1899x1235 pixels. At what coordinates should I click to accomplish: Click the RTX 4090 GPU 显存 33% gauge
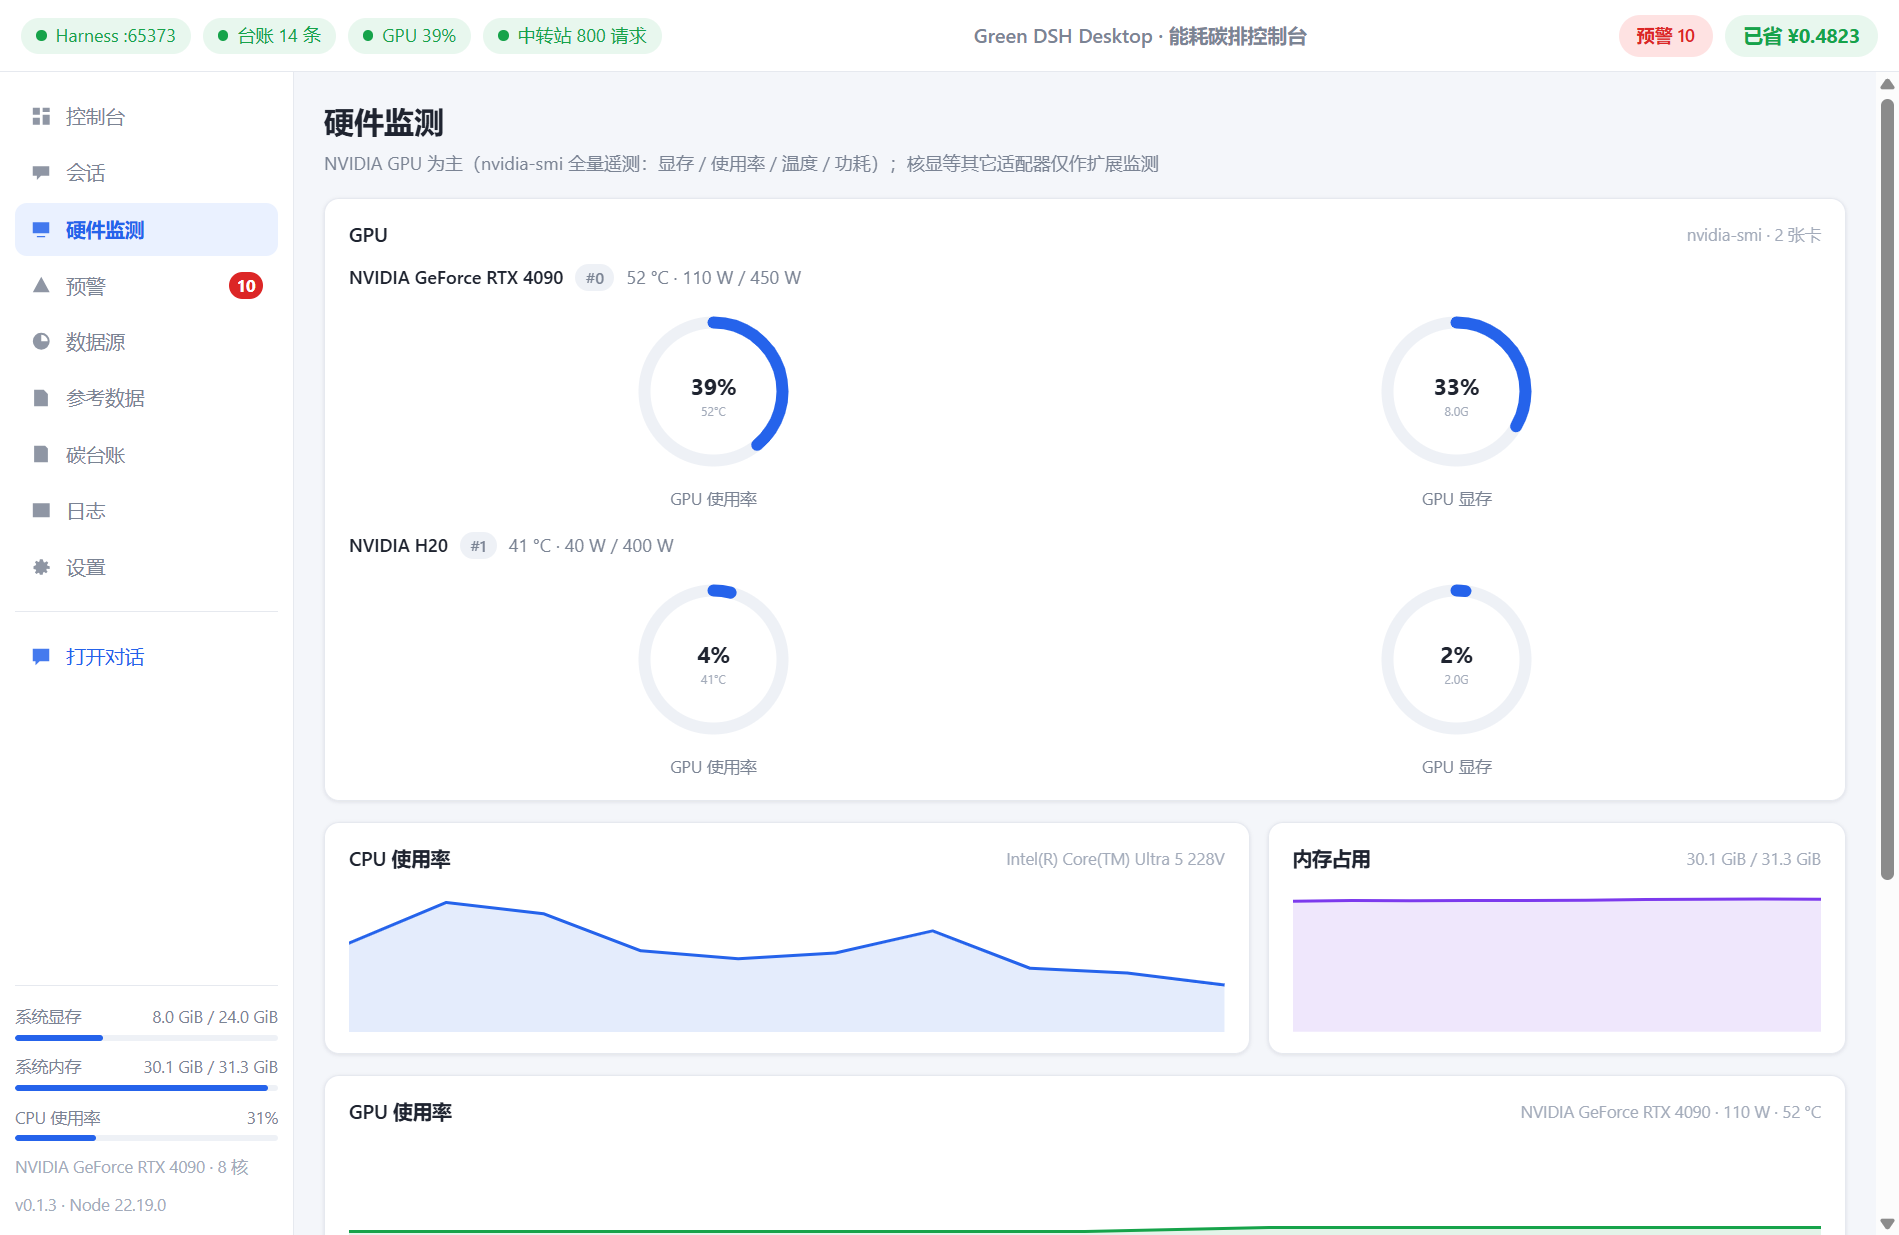(1456, 392)
